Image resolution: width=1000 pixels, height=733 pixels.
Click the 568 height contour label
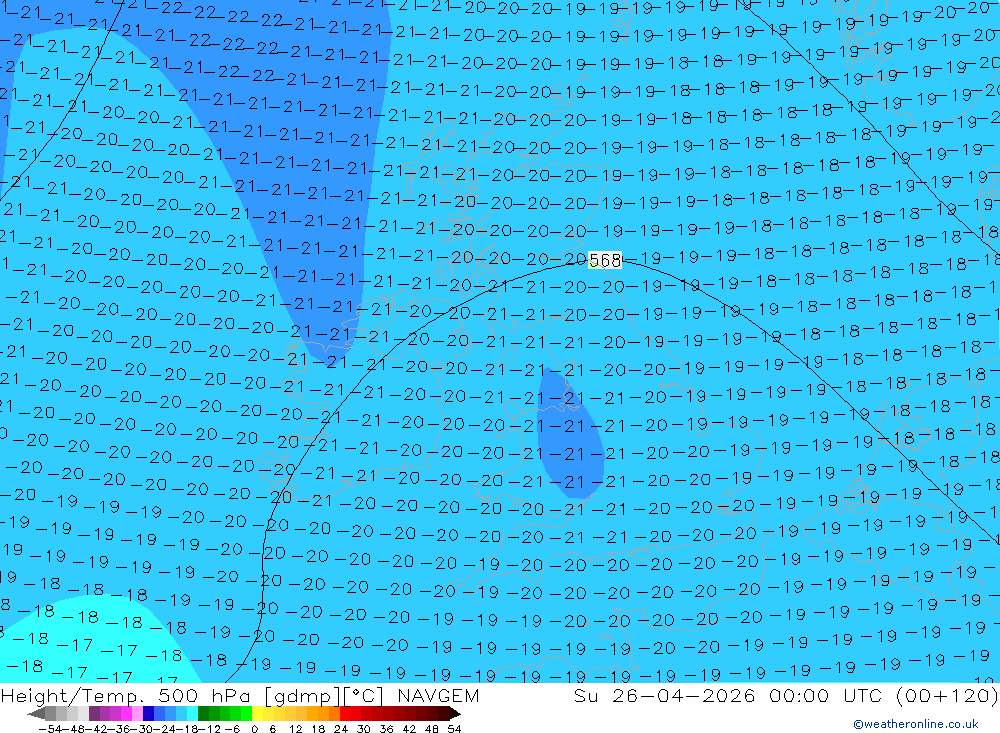605,260
